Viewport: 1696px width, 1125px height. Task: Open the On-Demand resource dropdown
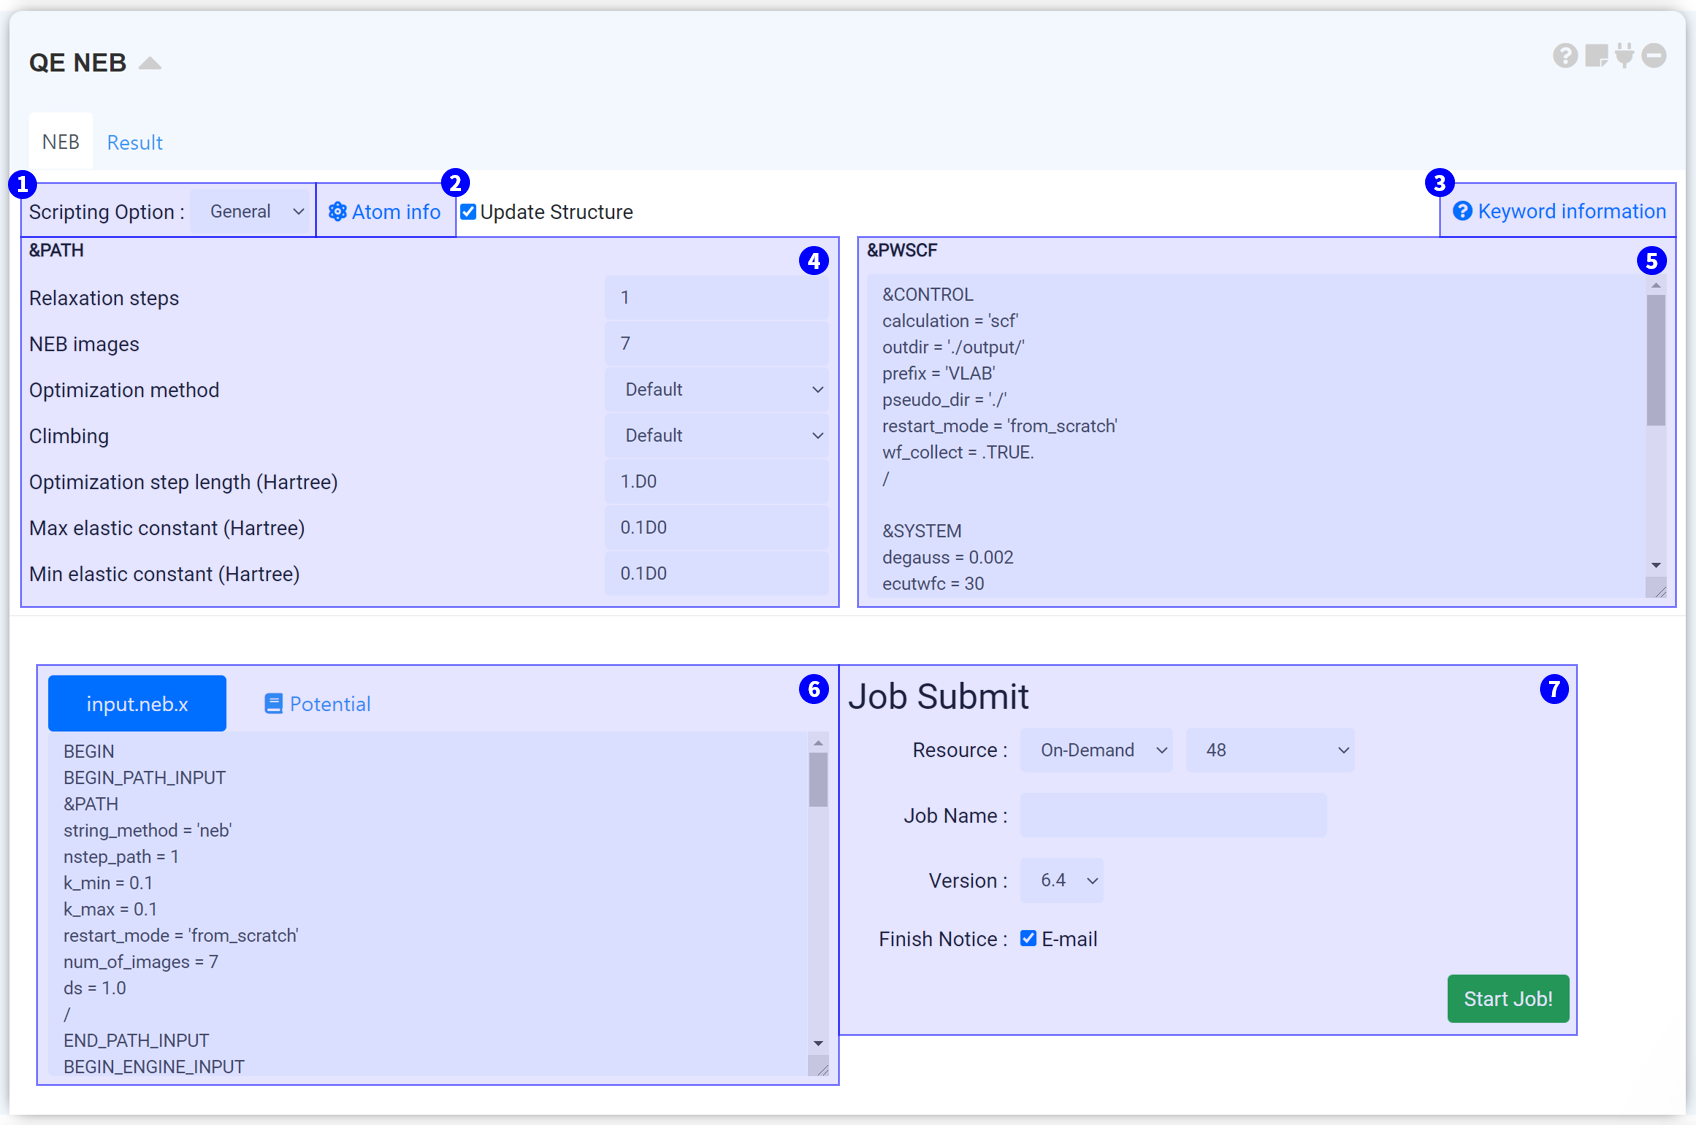pos(1096,750)
